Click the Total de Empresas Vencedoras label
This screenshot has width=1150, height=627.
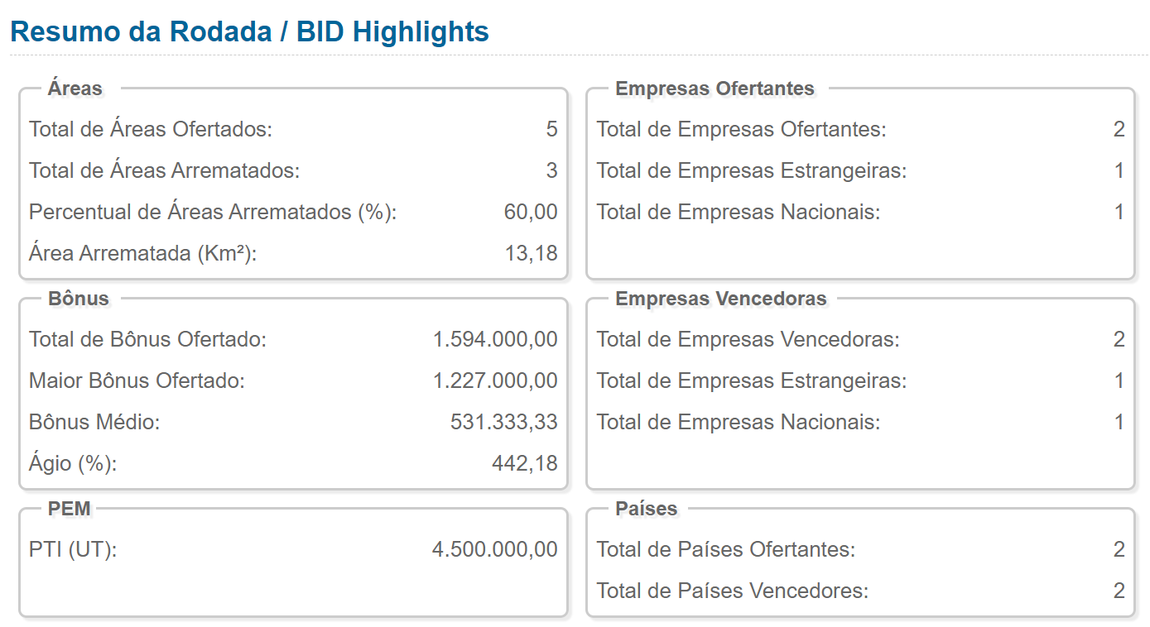748,339
